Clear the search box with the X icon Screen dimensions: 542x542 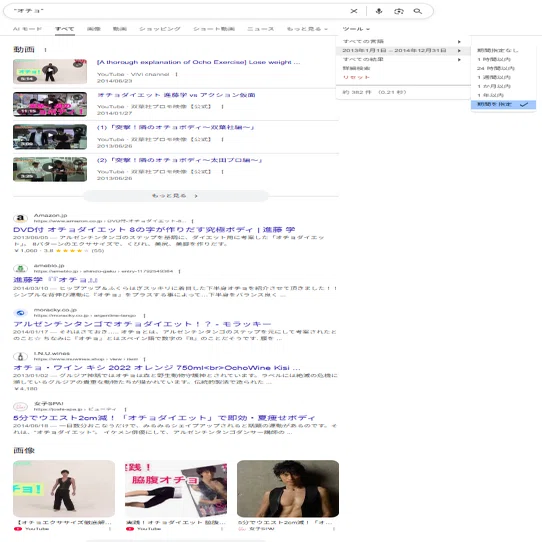[354, 11]
